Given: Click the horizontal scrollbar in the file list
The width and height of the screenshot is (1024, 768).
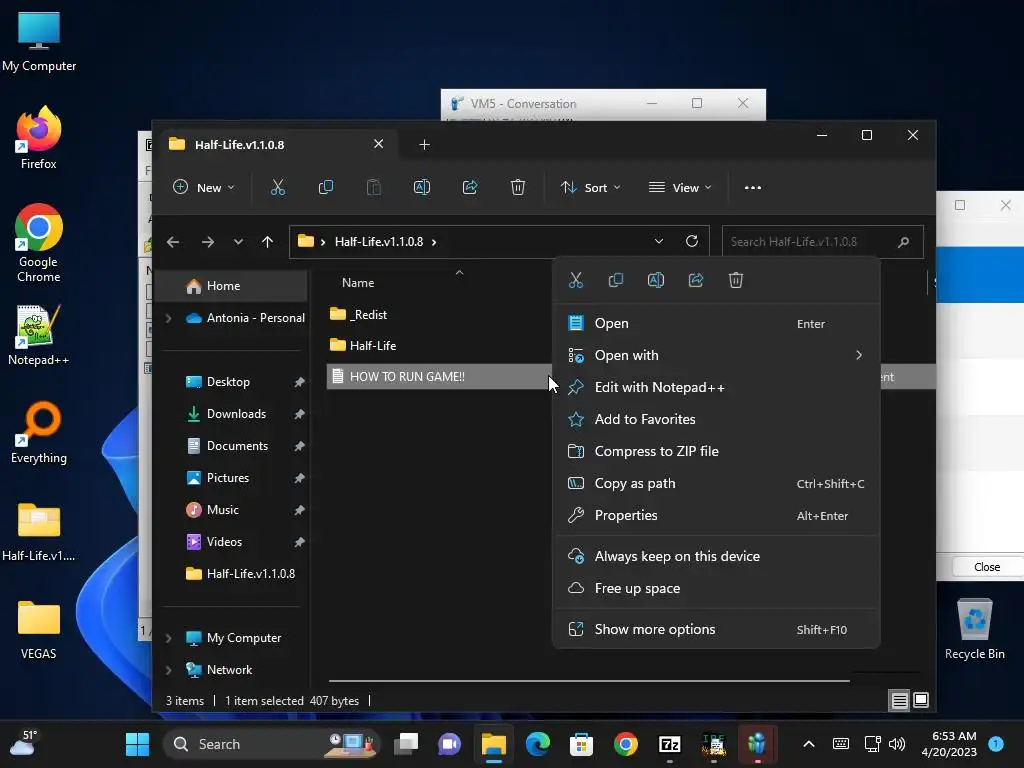Looking at the screenshot, I should tap(589, 680).
